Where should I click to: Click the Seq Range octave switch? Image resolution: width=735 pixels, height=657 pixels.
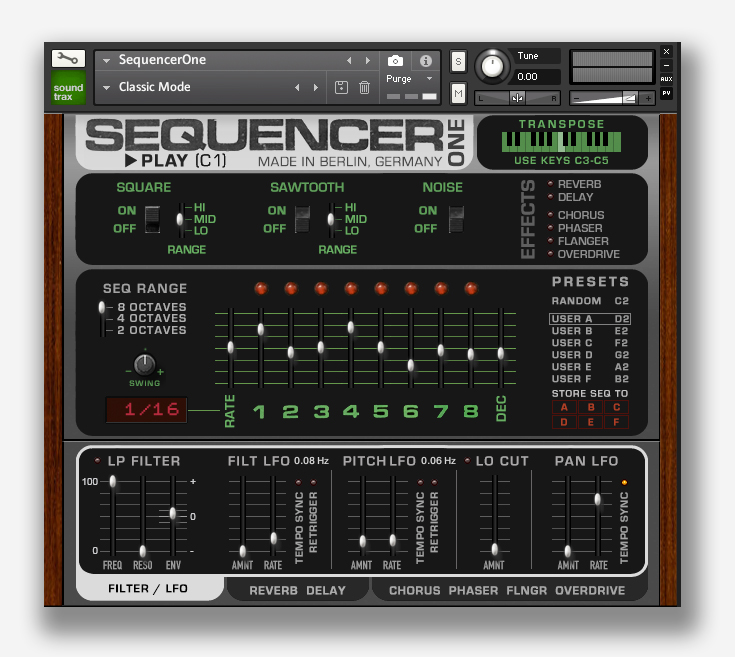[x=102, y=319]
